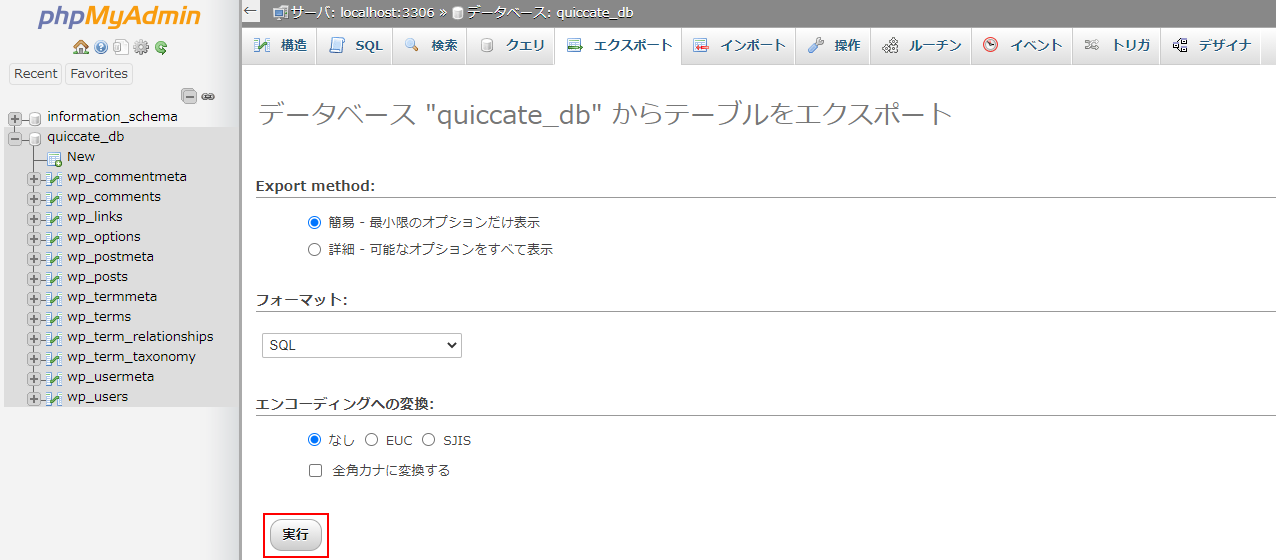Collapse the quiccate_db database node
Viewport: 1276px width, 560px height.
tap(15, 138)
